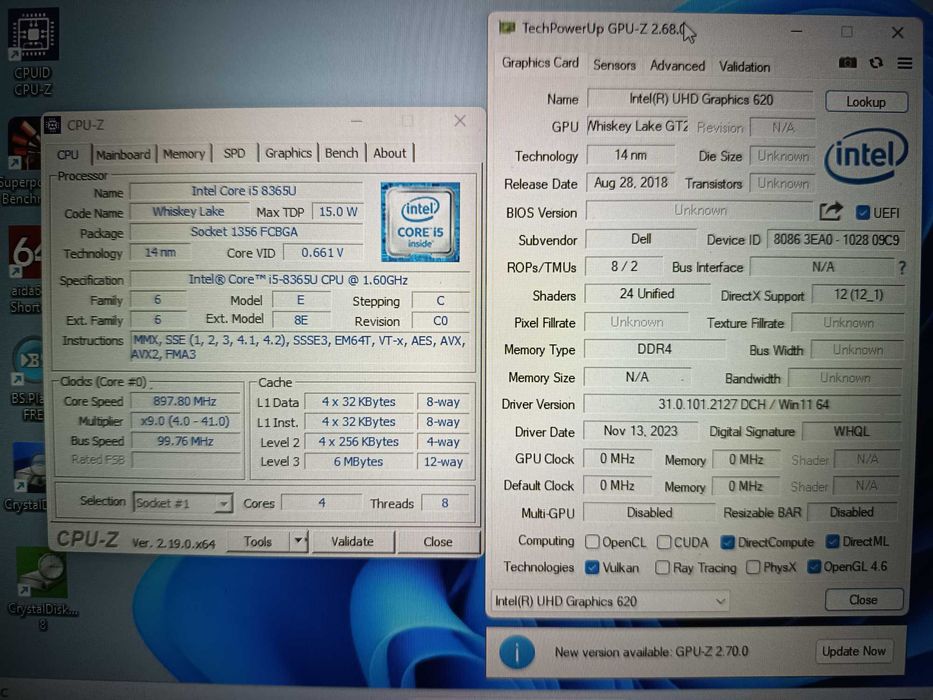Take a GPU-Z screenshot with the camera icon

pyautogui.click(x=847, y=62)
